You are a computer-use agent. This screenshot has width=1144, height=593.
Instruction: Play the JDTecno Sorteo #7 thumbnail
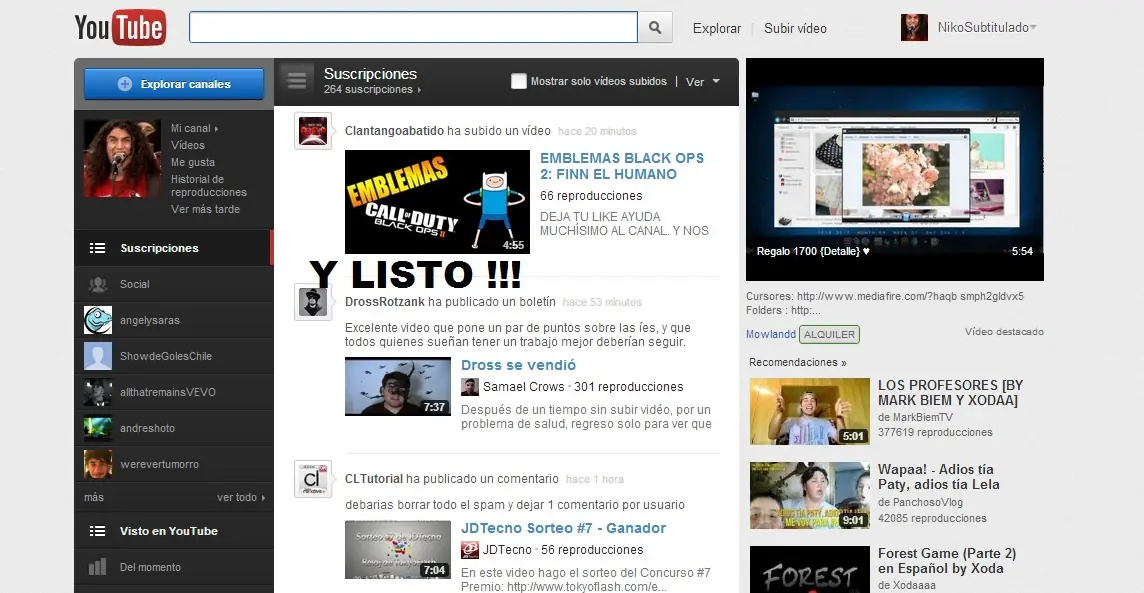[x=398, y=549]
